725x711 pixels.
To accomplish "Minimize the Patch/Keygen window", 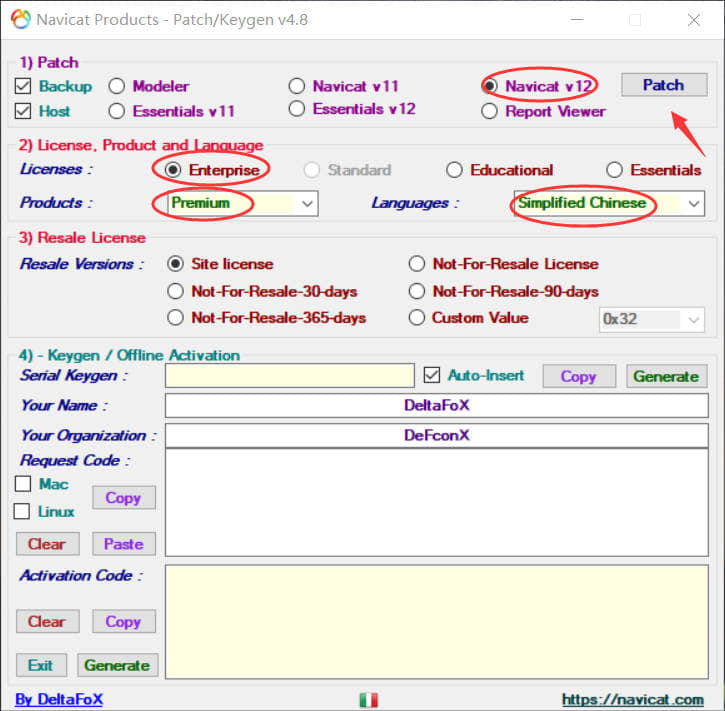I will (577, 20).
